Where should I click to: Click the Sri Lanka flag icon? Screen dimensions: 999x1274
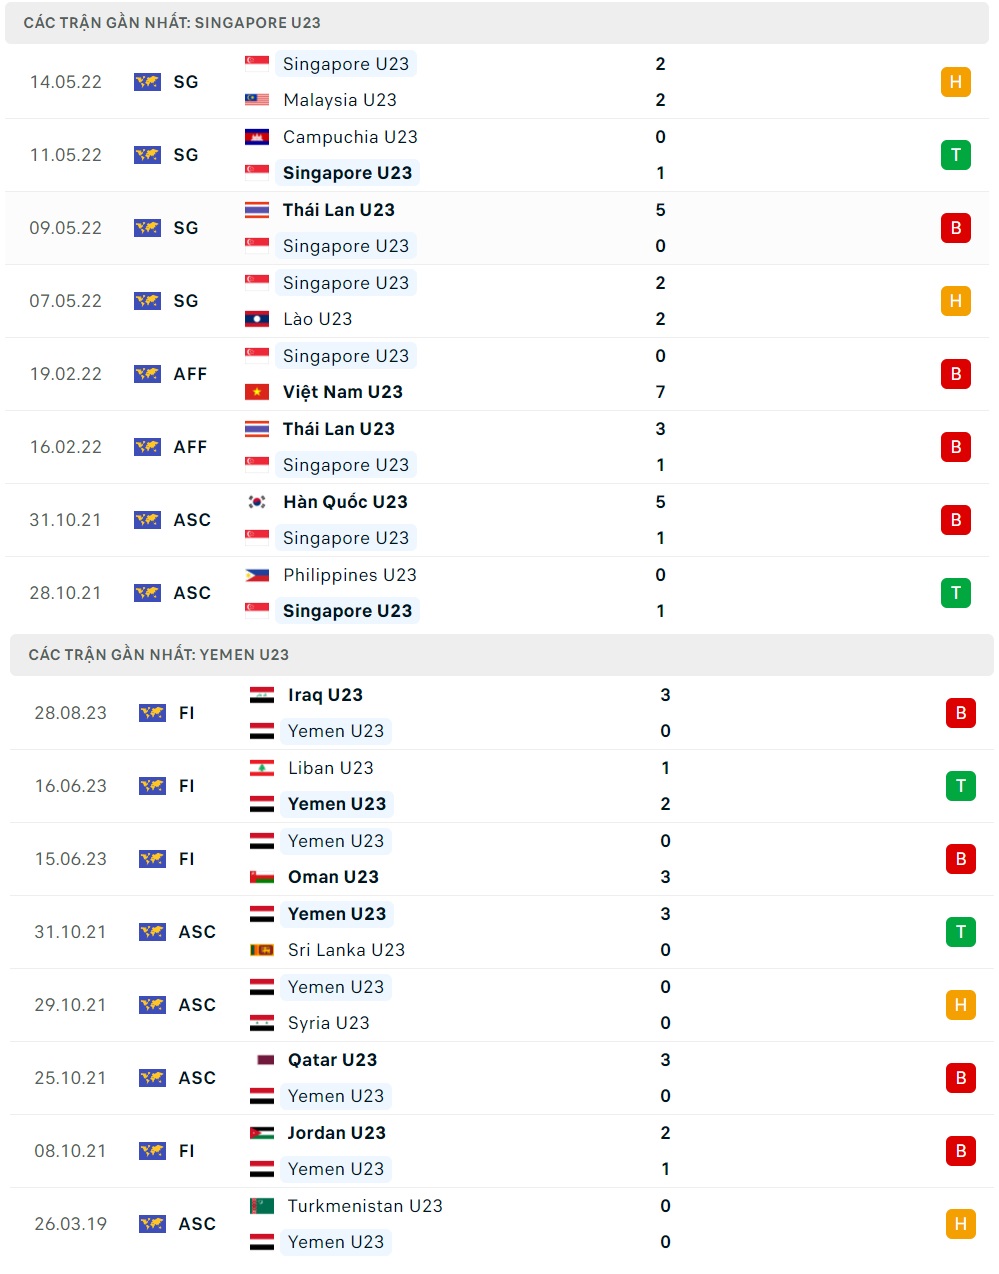click(262, 950)
